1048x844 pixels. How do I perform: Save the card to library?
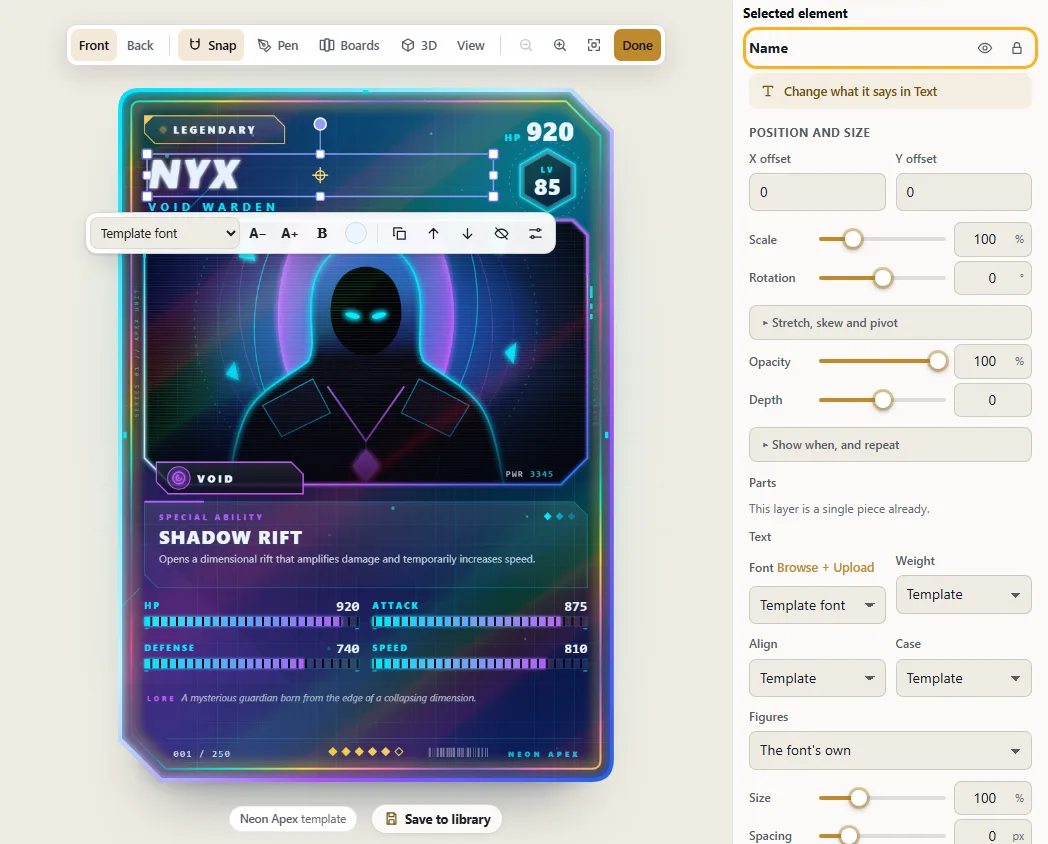(x=437, y=819)
